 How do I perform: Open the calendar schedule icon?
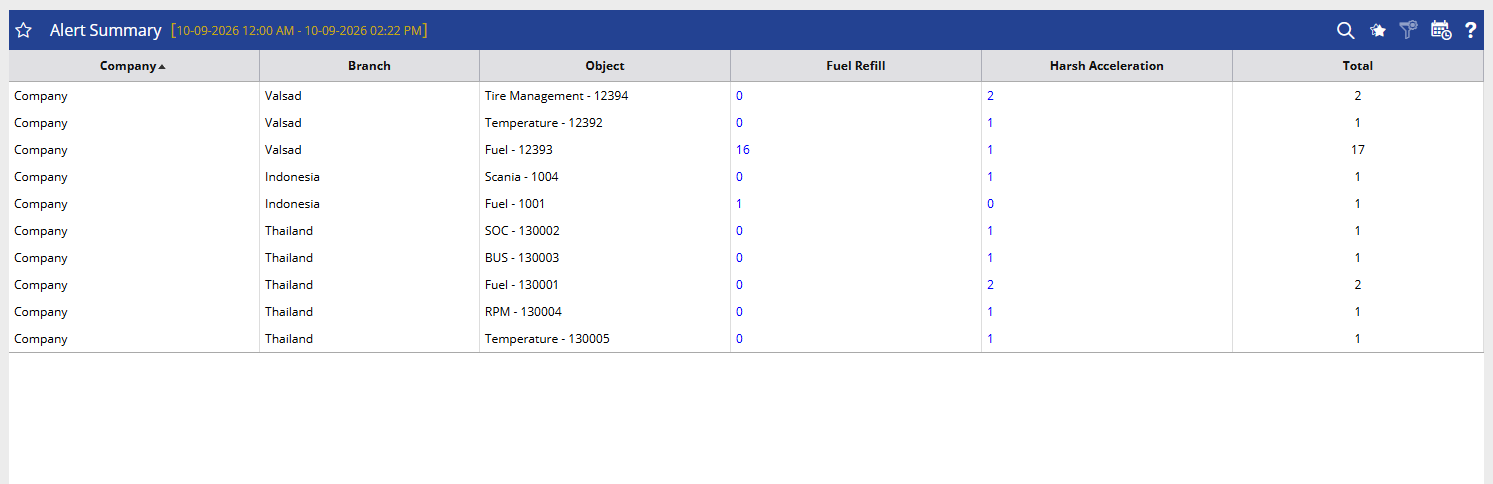[1440, 30]
